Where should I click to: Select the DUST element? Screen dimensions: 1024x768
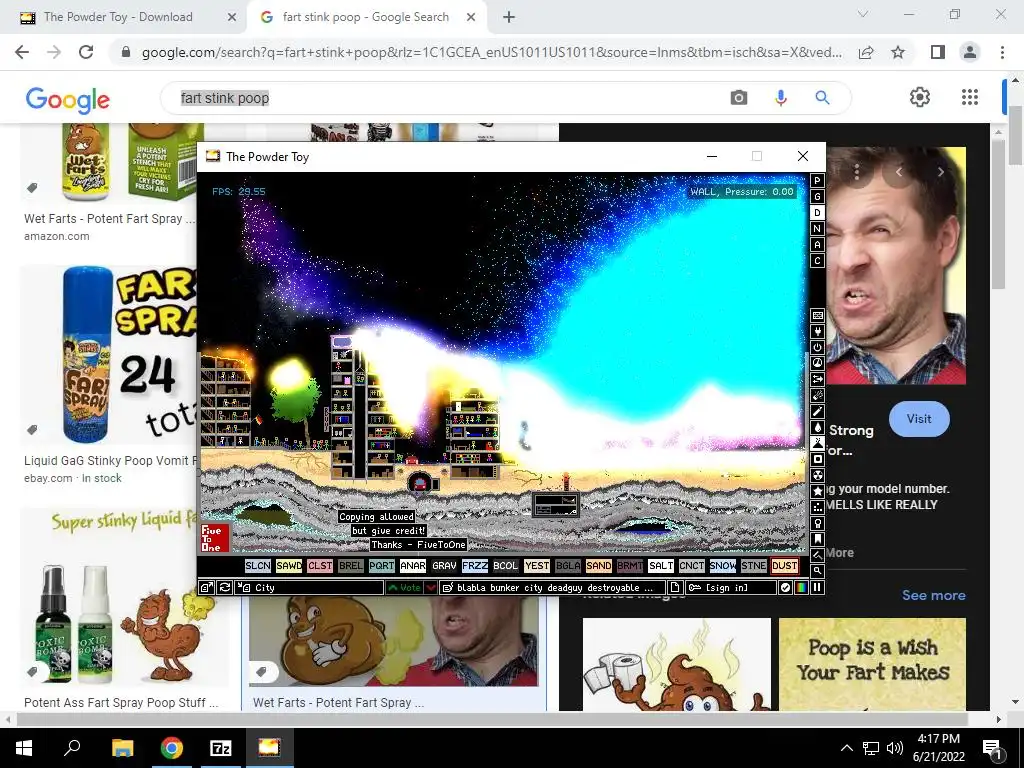[x=784, y=566]
